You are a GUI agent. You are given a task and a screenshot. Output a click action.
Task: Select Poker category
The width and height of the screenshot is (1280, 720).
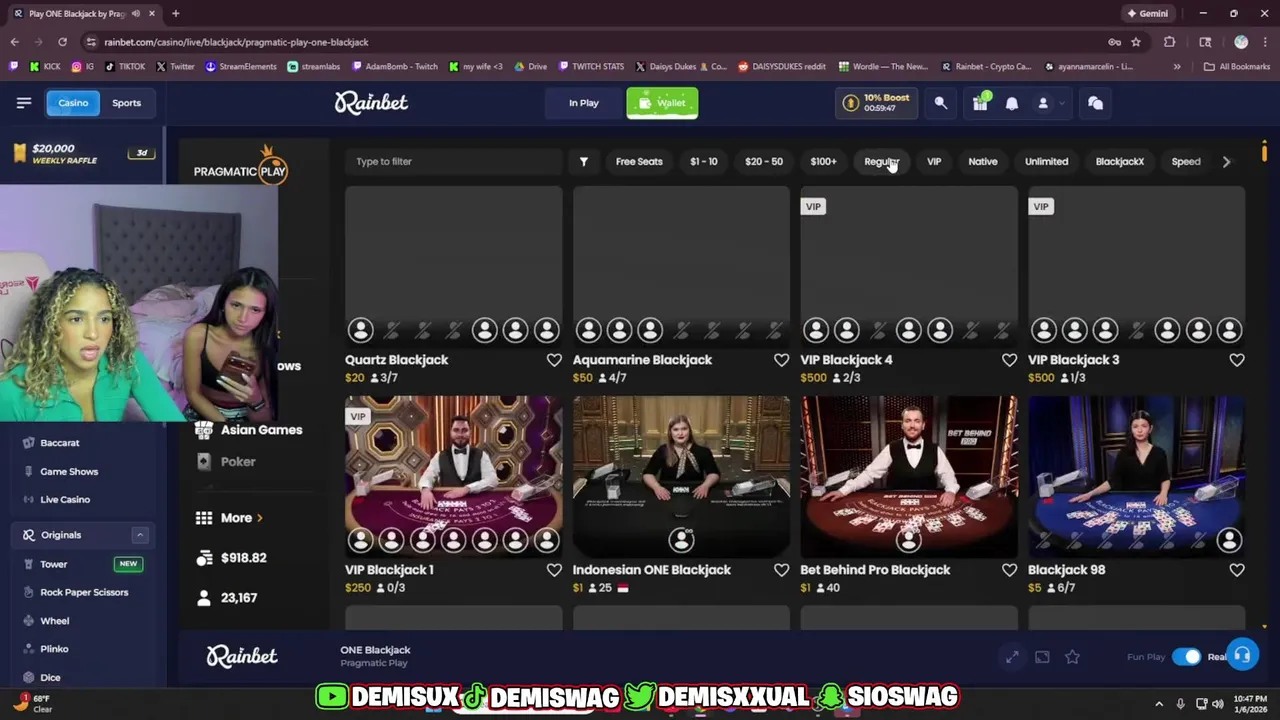click(x=226, y=462)
